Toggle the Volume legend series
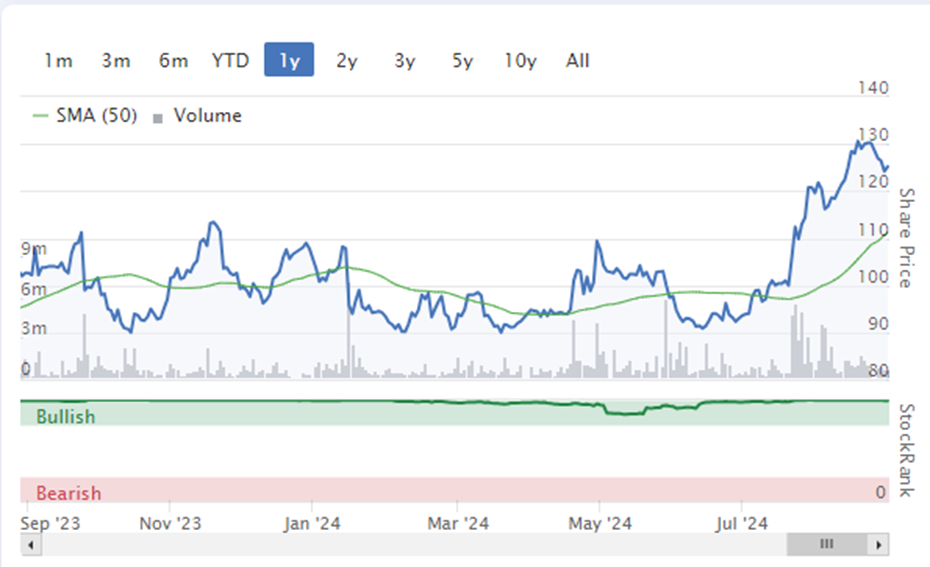The width and height of the screenshot is (930, 567). click(x=208, y=115)
